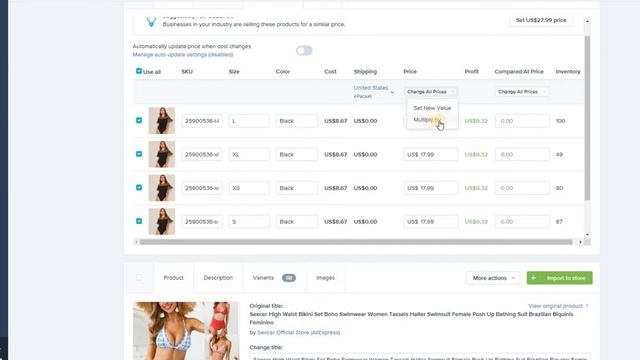640x360 pixels.
Task: Edit the size field containing XL
Action: click(x=249, y=154)
